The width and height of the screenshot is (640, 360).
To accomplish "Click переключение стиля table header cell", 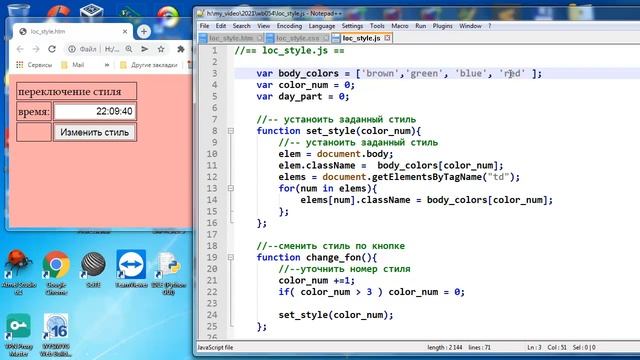I will pyautogui.click(x=76, y=91).
